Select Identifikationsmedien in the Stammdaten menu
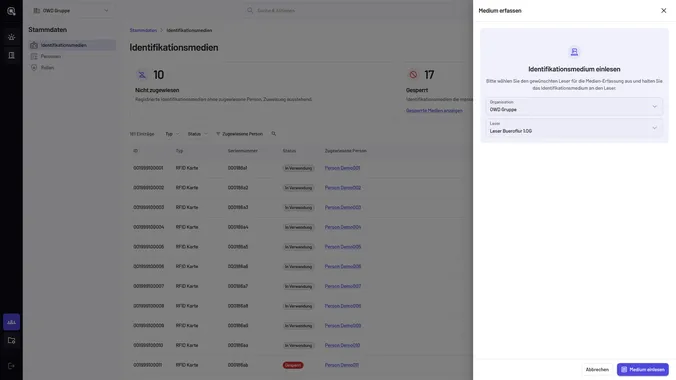The image size is (676, 380). 72,45
